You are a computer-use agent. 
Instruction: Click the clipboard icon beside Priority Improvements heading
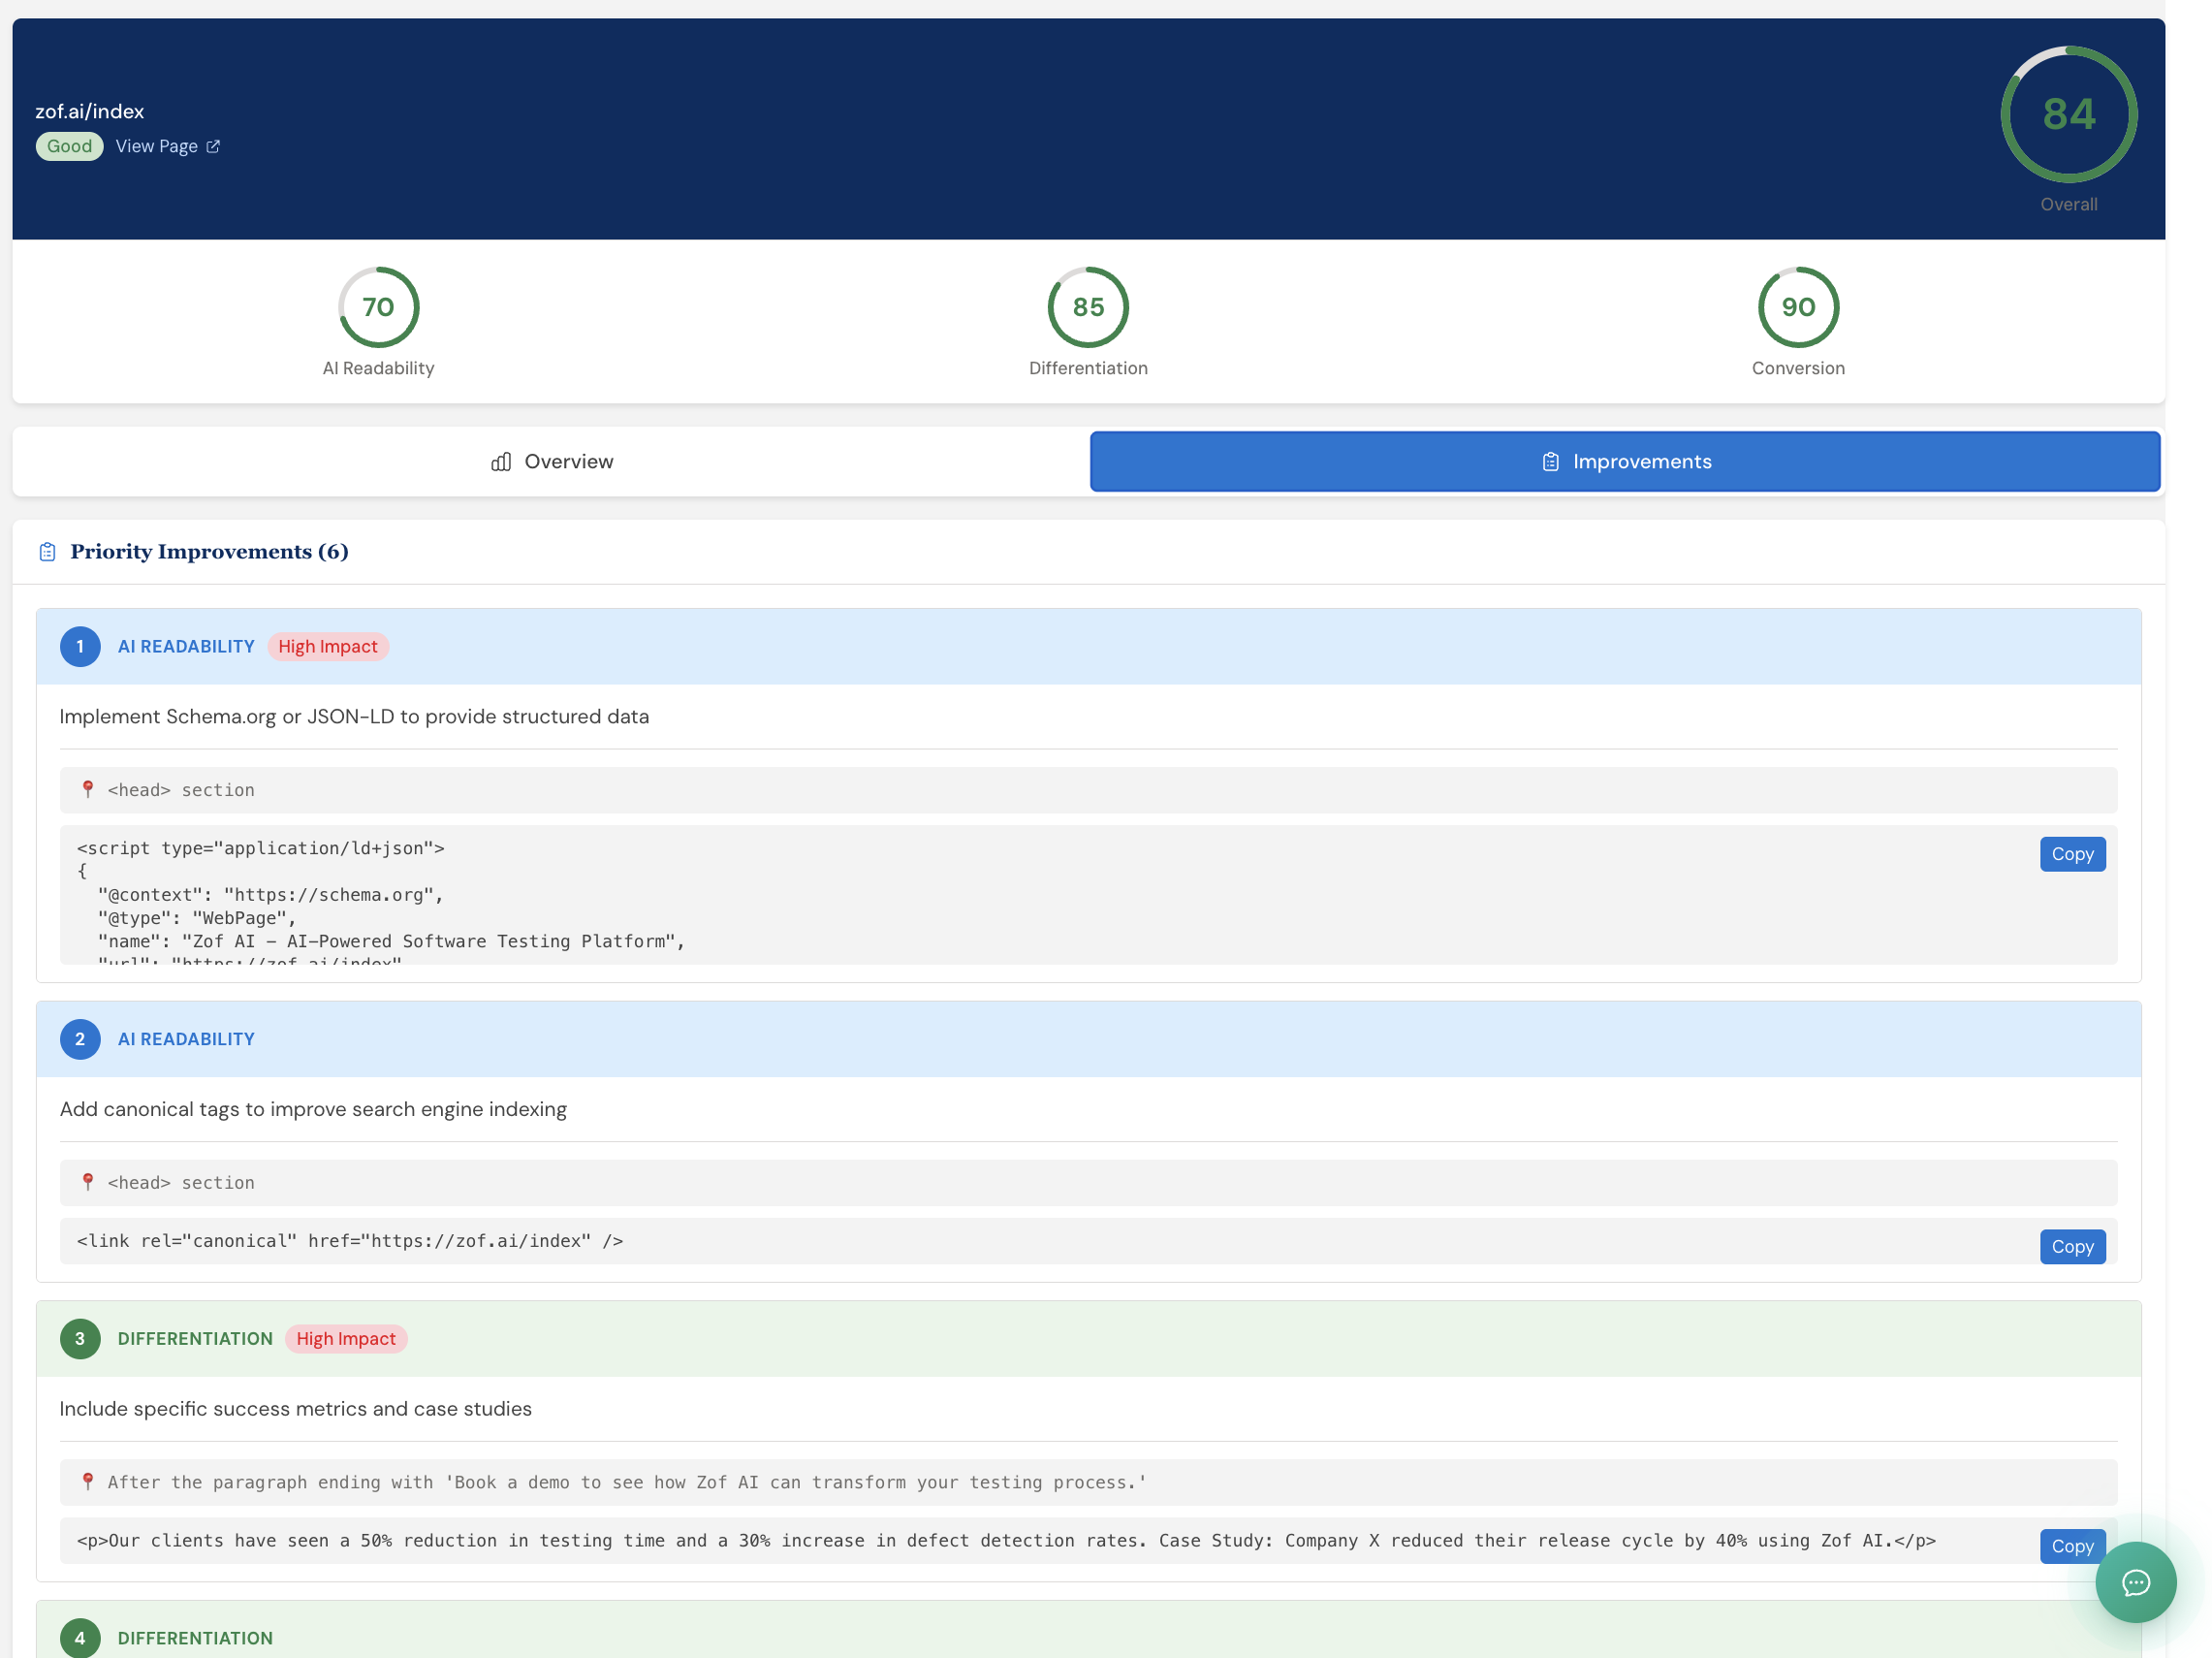[x=47, y=551]
